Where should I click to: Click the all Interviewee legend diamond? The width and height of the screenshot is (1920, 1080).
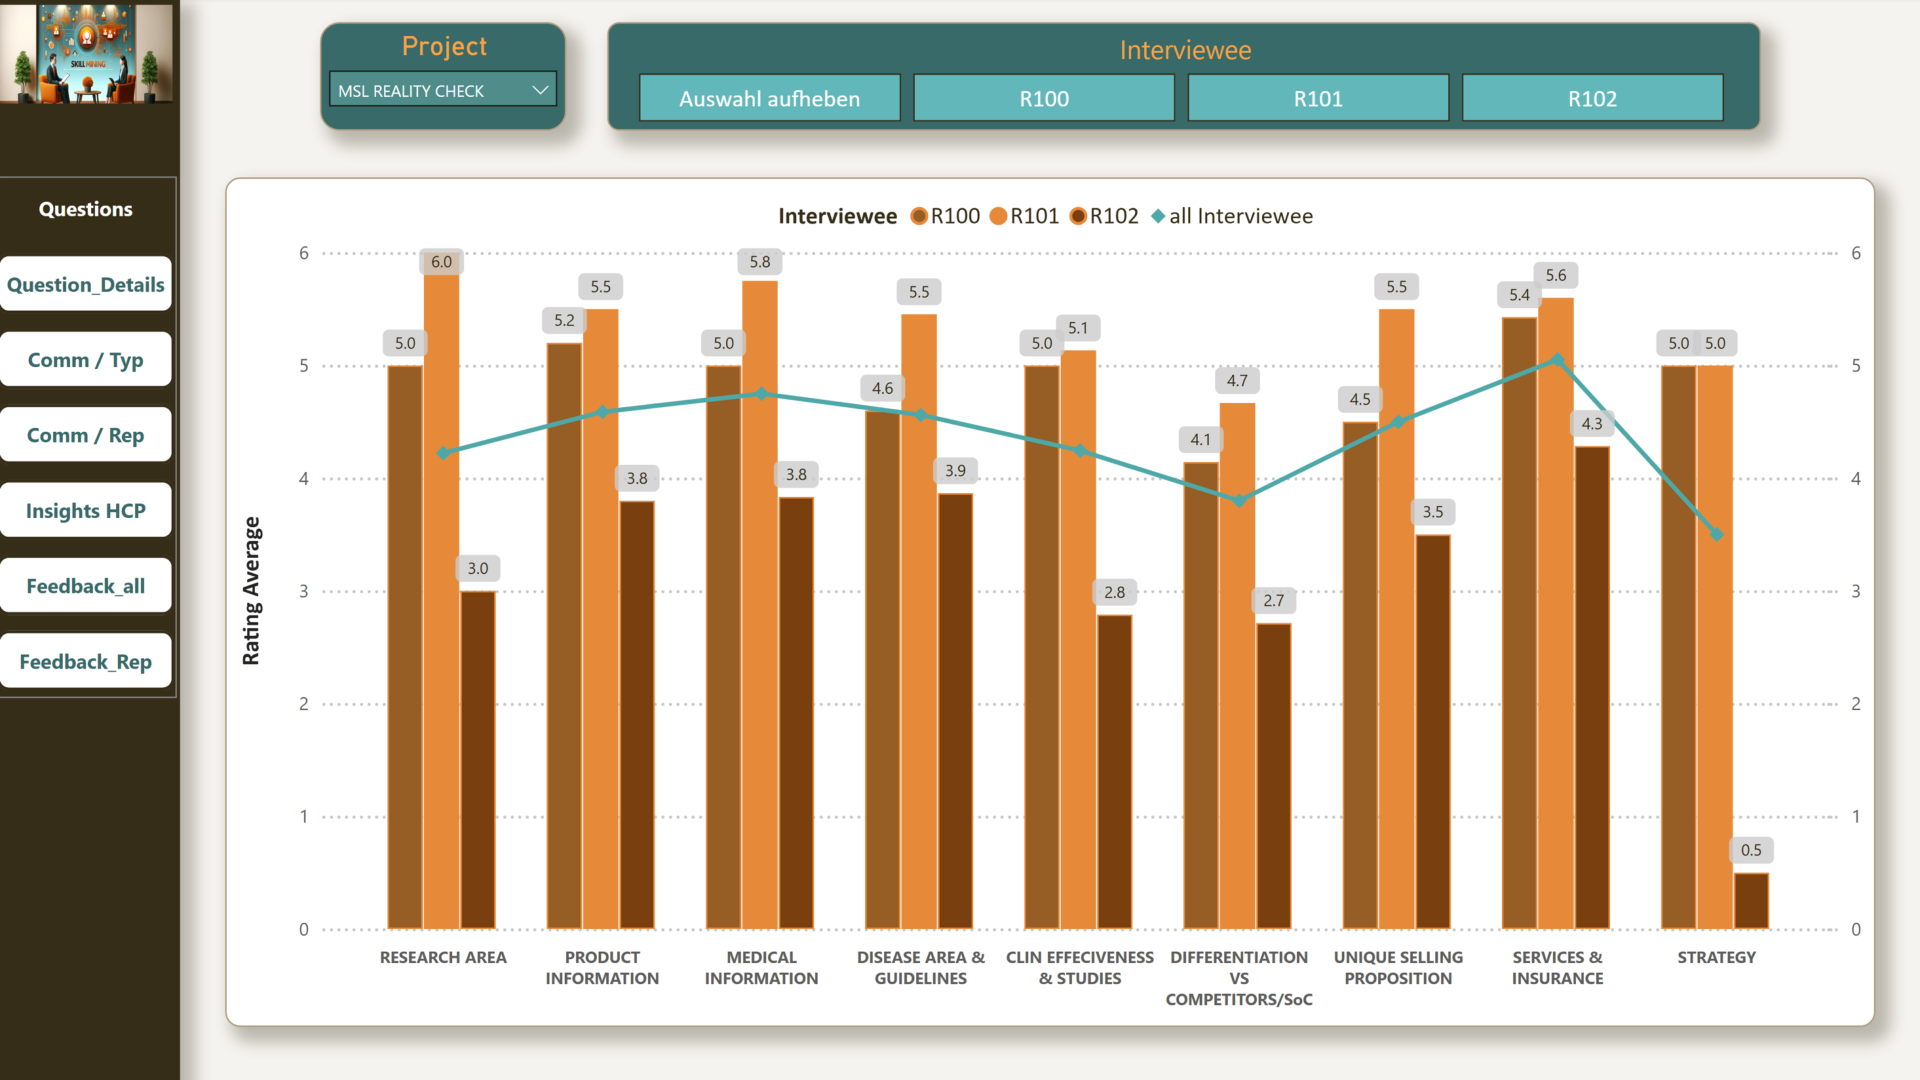click(x=1158, y=216)
